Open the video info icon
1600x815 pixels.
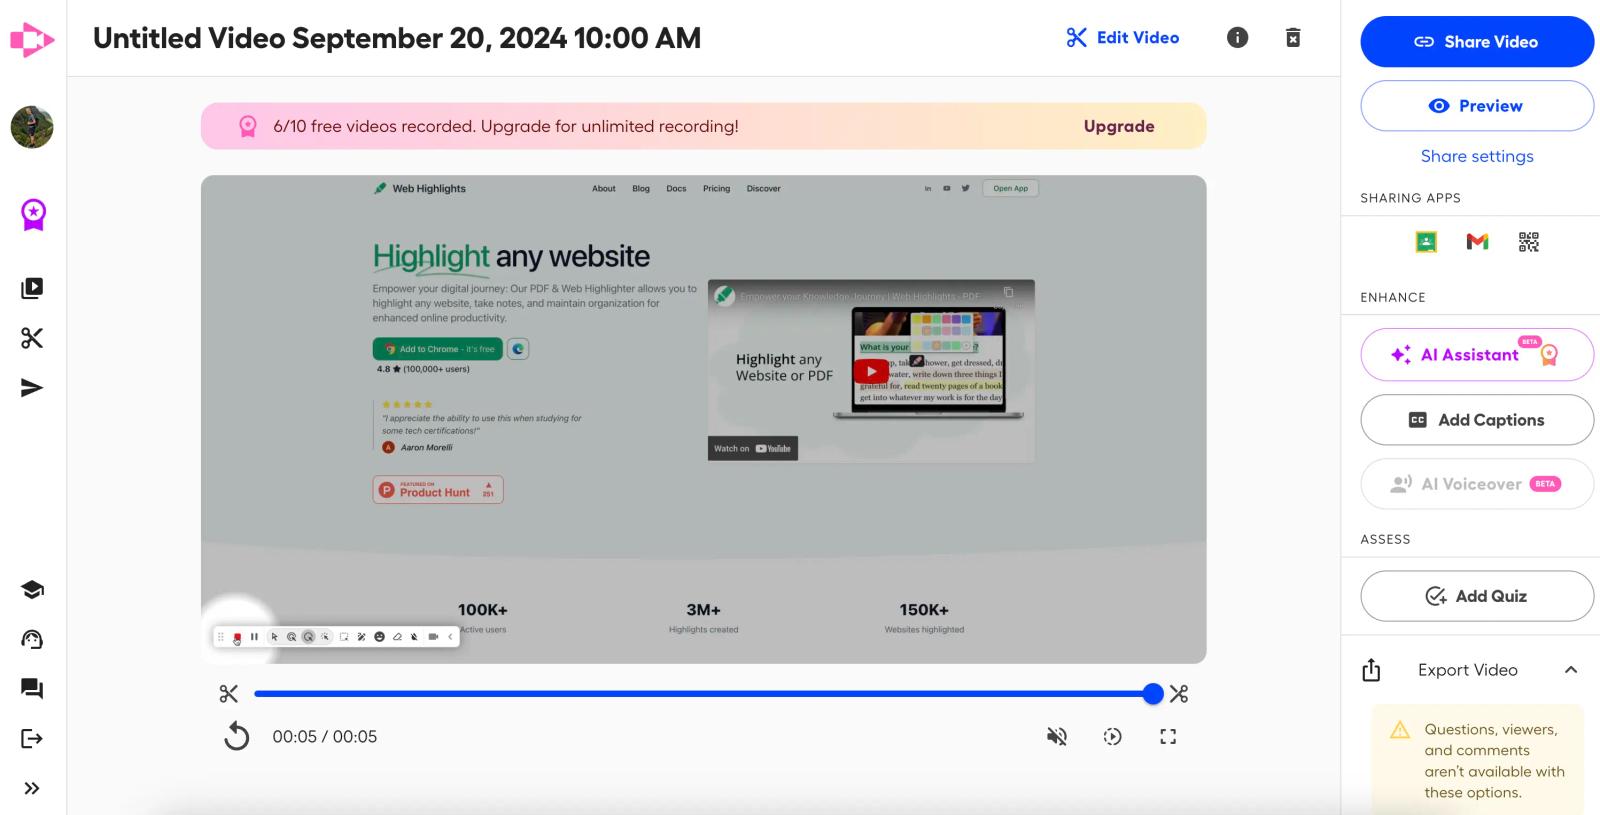coord(1237,38)
